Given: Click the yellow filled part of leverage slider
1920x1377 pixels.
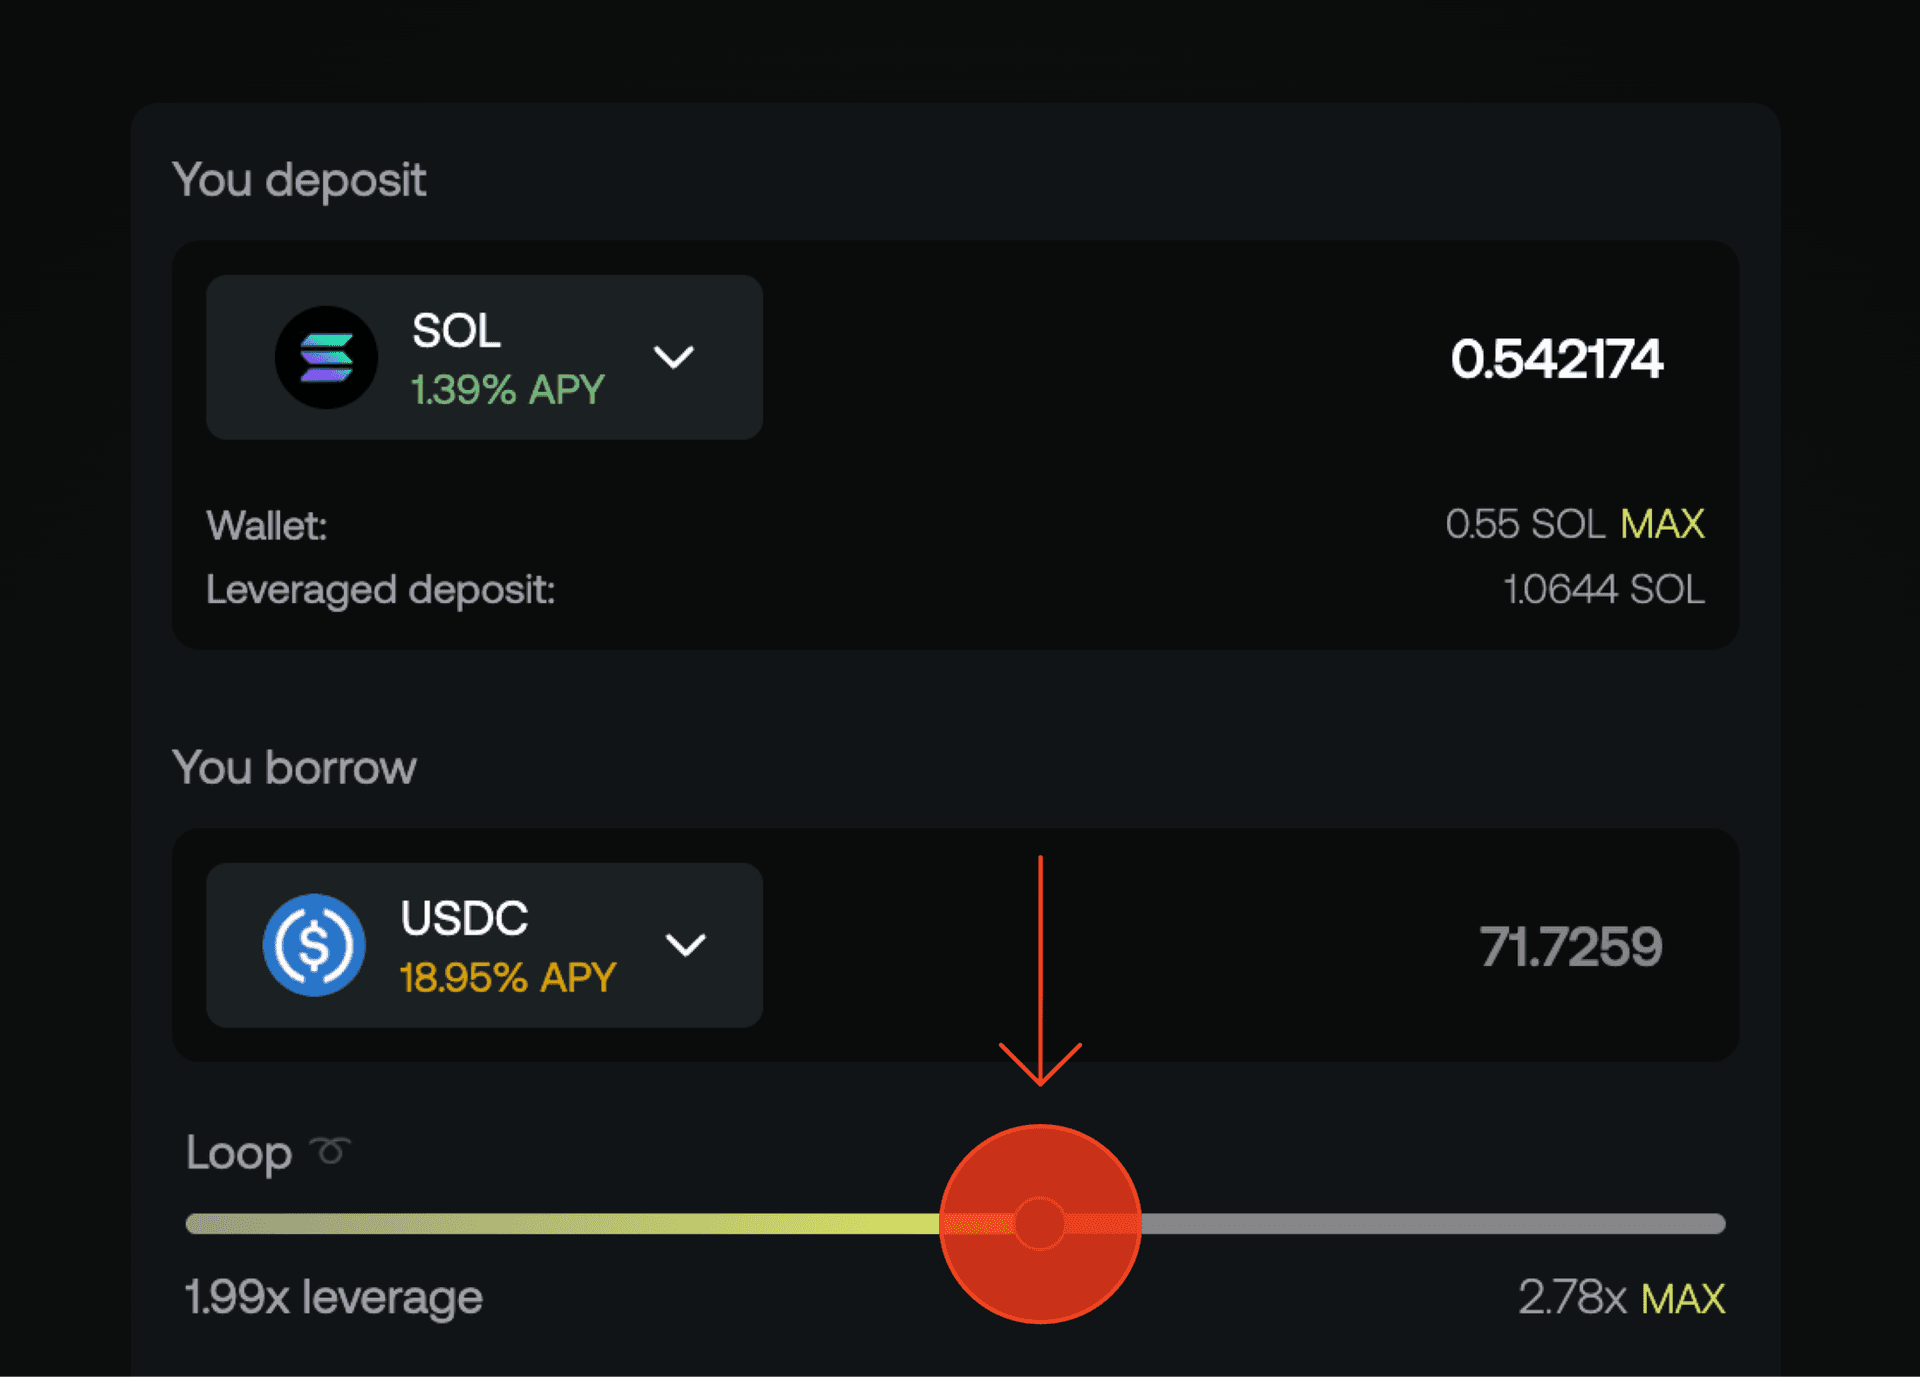Looking at the screenshot, I should (x=563, y=1224).
